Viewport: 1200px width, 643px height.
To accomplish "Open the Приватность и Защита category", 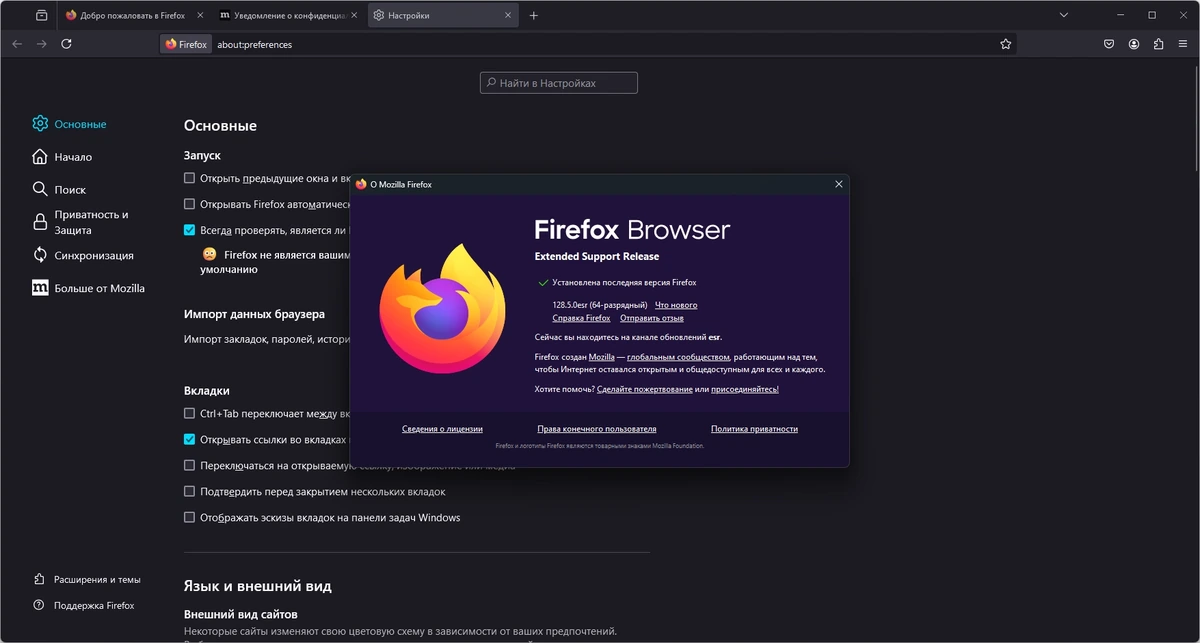I will pyautogui.click(x=80, y=222).
